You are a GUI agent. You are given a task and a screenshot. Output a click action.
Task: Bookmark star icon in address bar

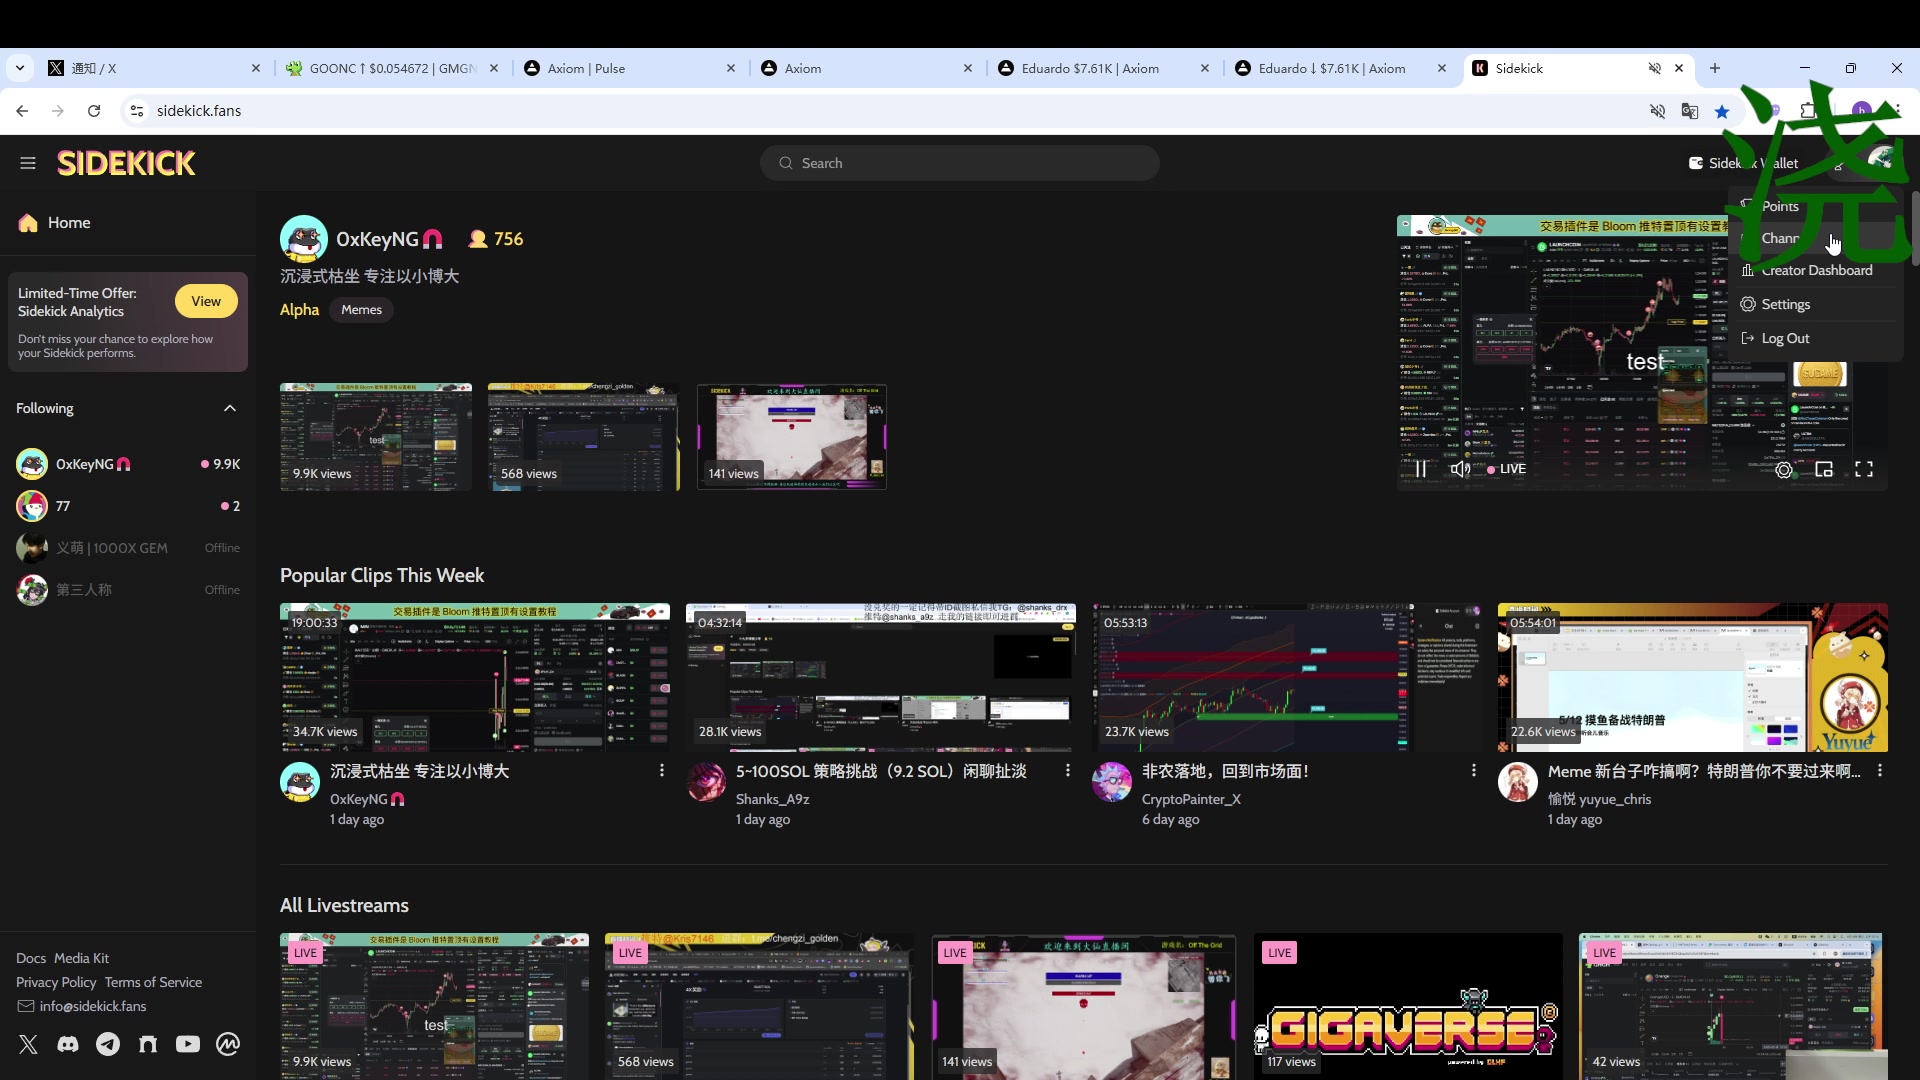click(1722, 111)
